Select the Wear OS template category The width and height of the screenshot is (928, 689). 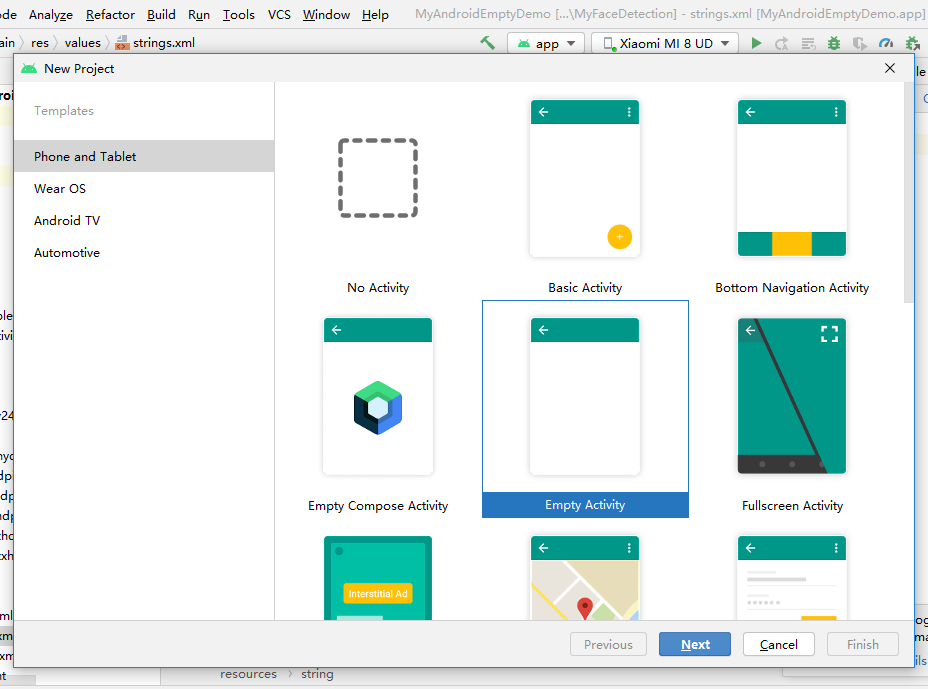144,188
